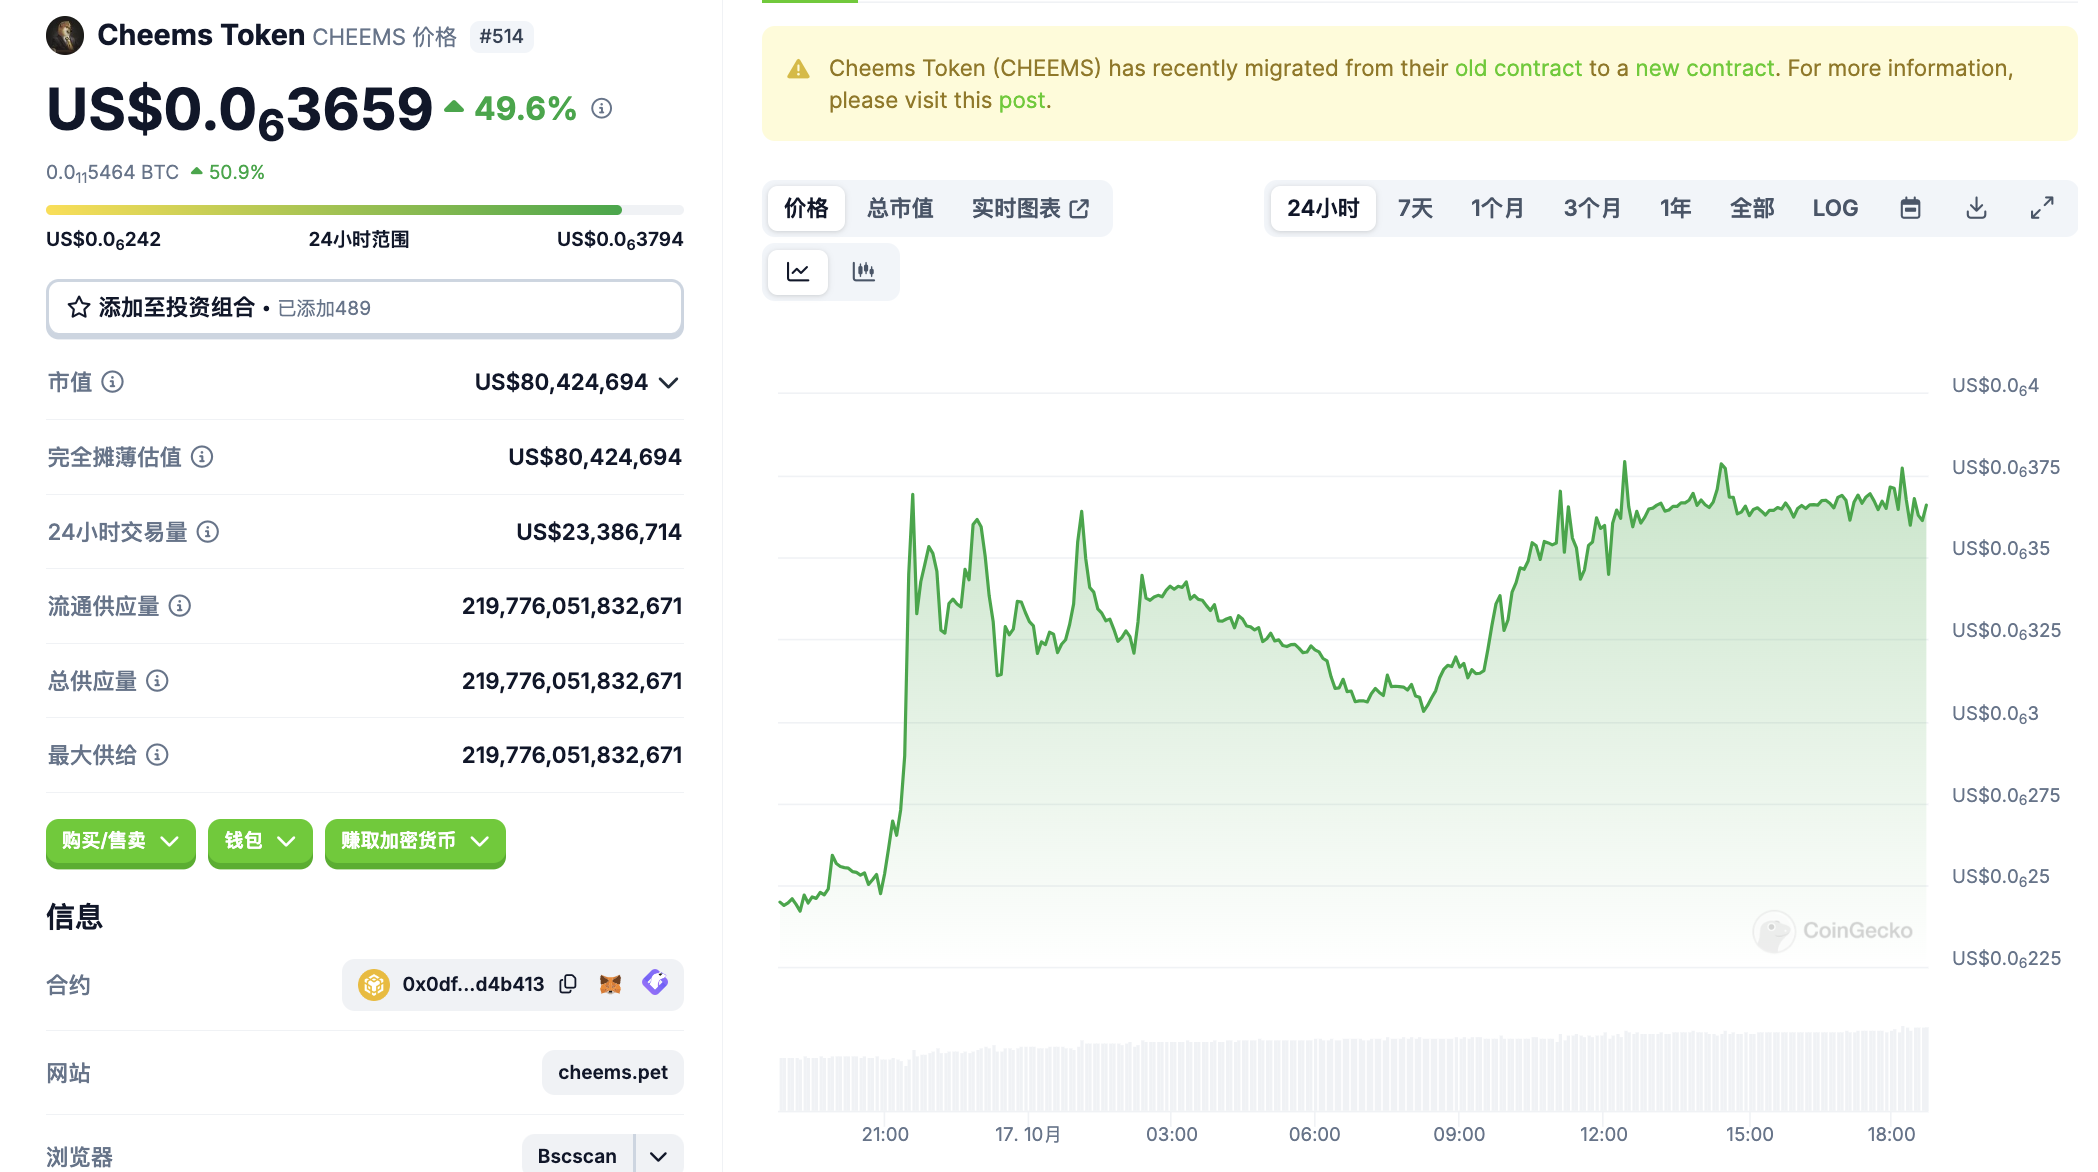Expand the market cap value chevron
The height and width of the screenshot is (1172, 2098).
point(669,383)
